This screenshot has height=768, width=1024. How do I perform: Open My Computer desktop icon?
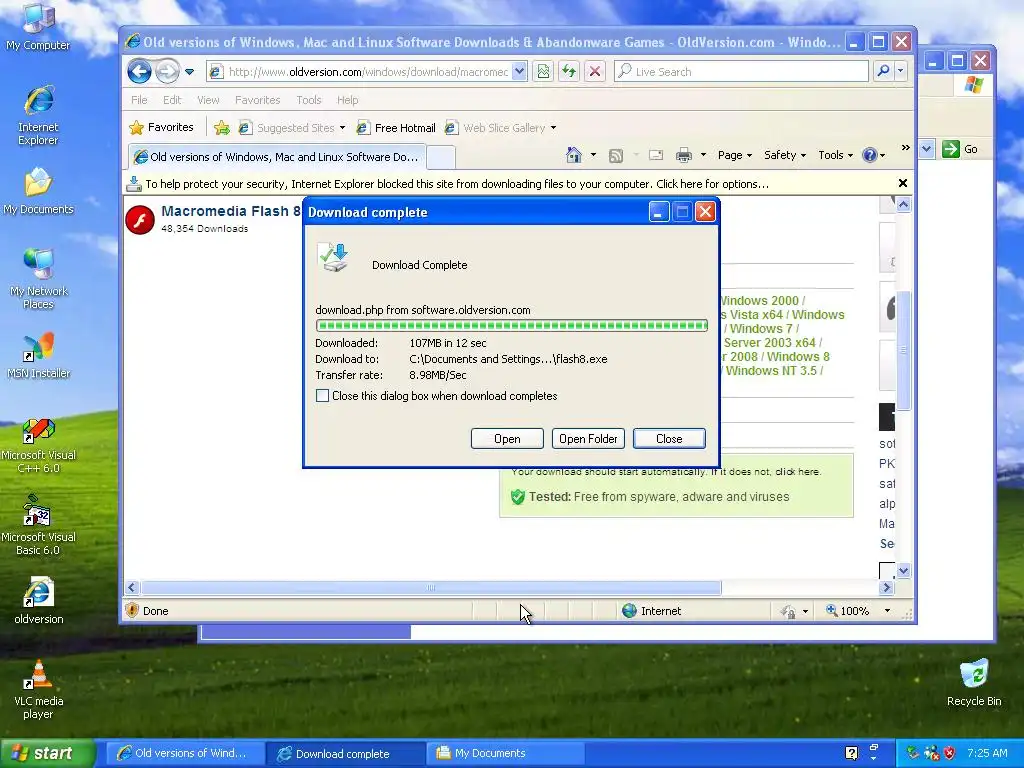[39, 27]
